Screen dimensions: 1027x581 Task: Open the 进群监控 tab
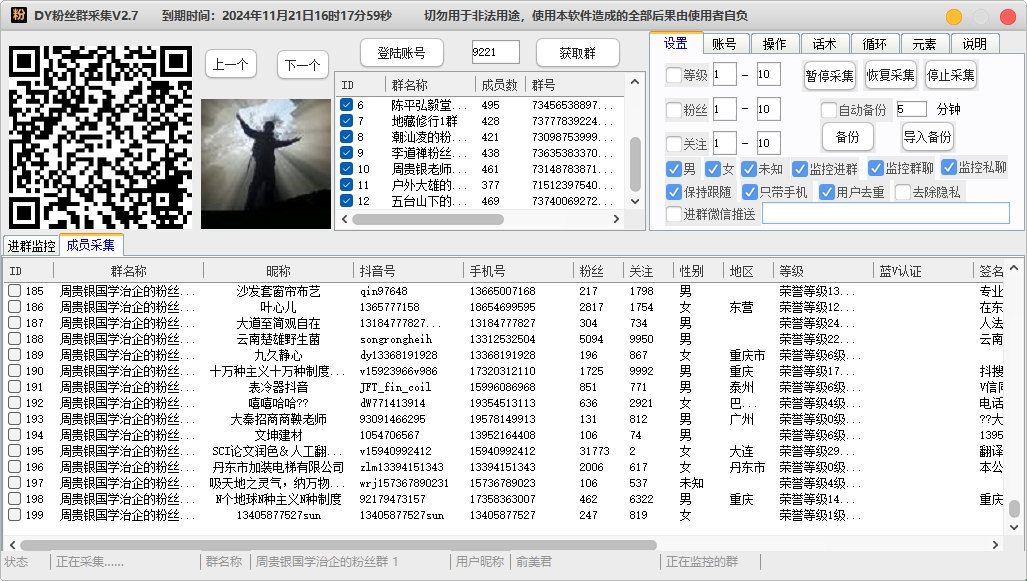[31, 246]
